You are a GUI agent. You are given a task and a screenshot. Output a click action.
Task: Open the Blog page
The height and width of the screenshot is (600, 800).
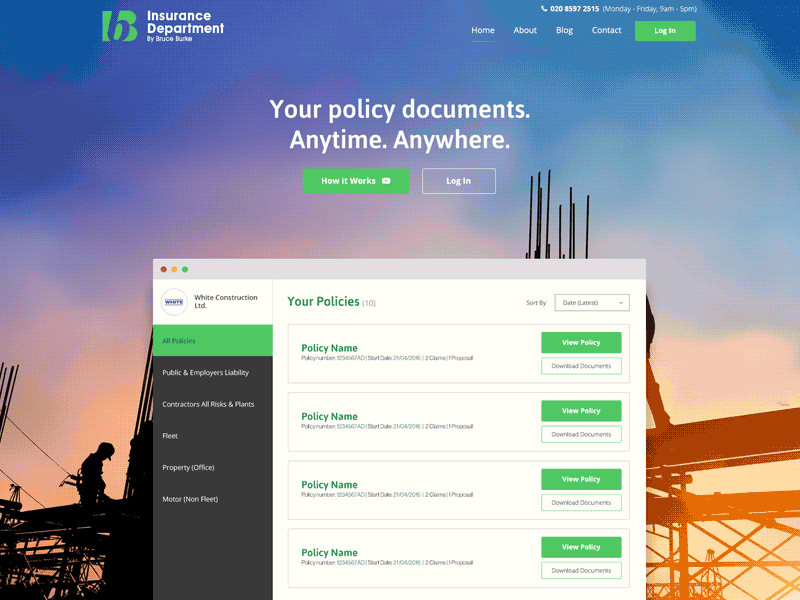click(x=564, y=30)
